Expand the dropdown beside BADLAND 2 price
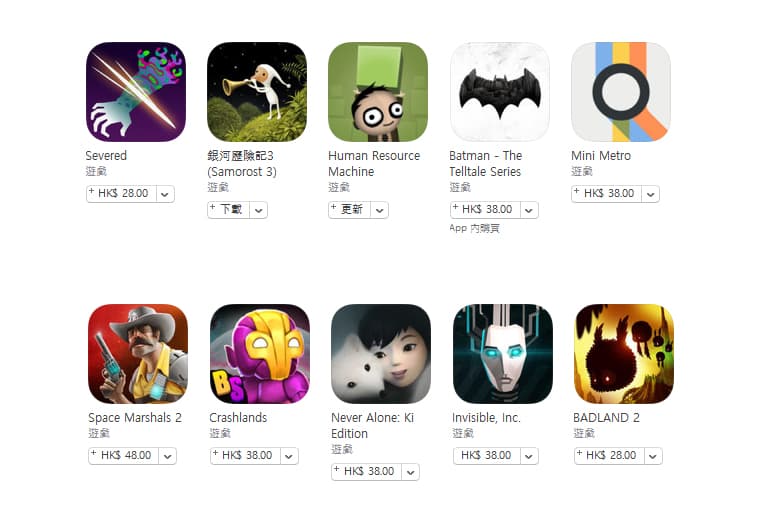This screenshot has height=515, width=773. (653, 456)
